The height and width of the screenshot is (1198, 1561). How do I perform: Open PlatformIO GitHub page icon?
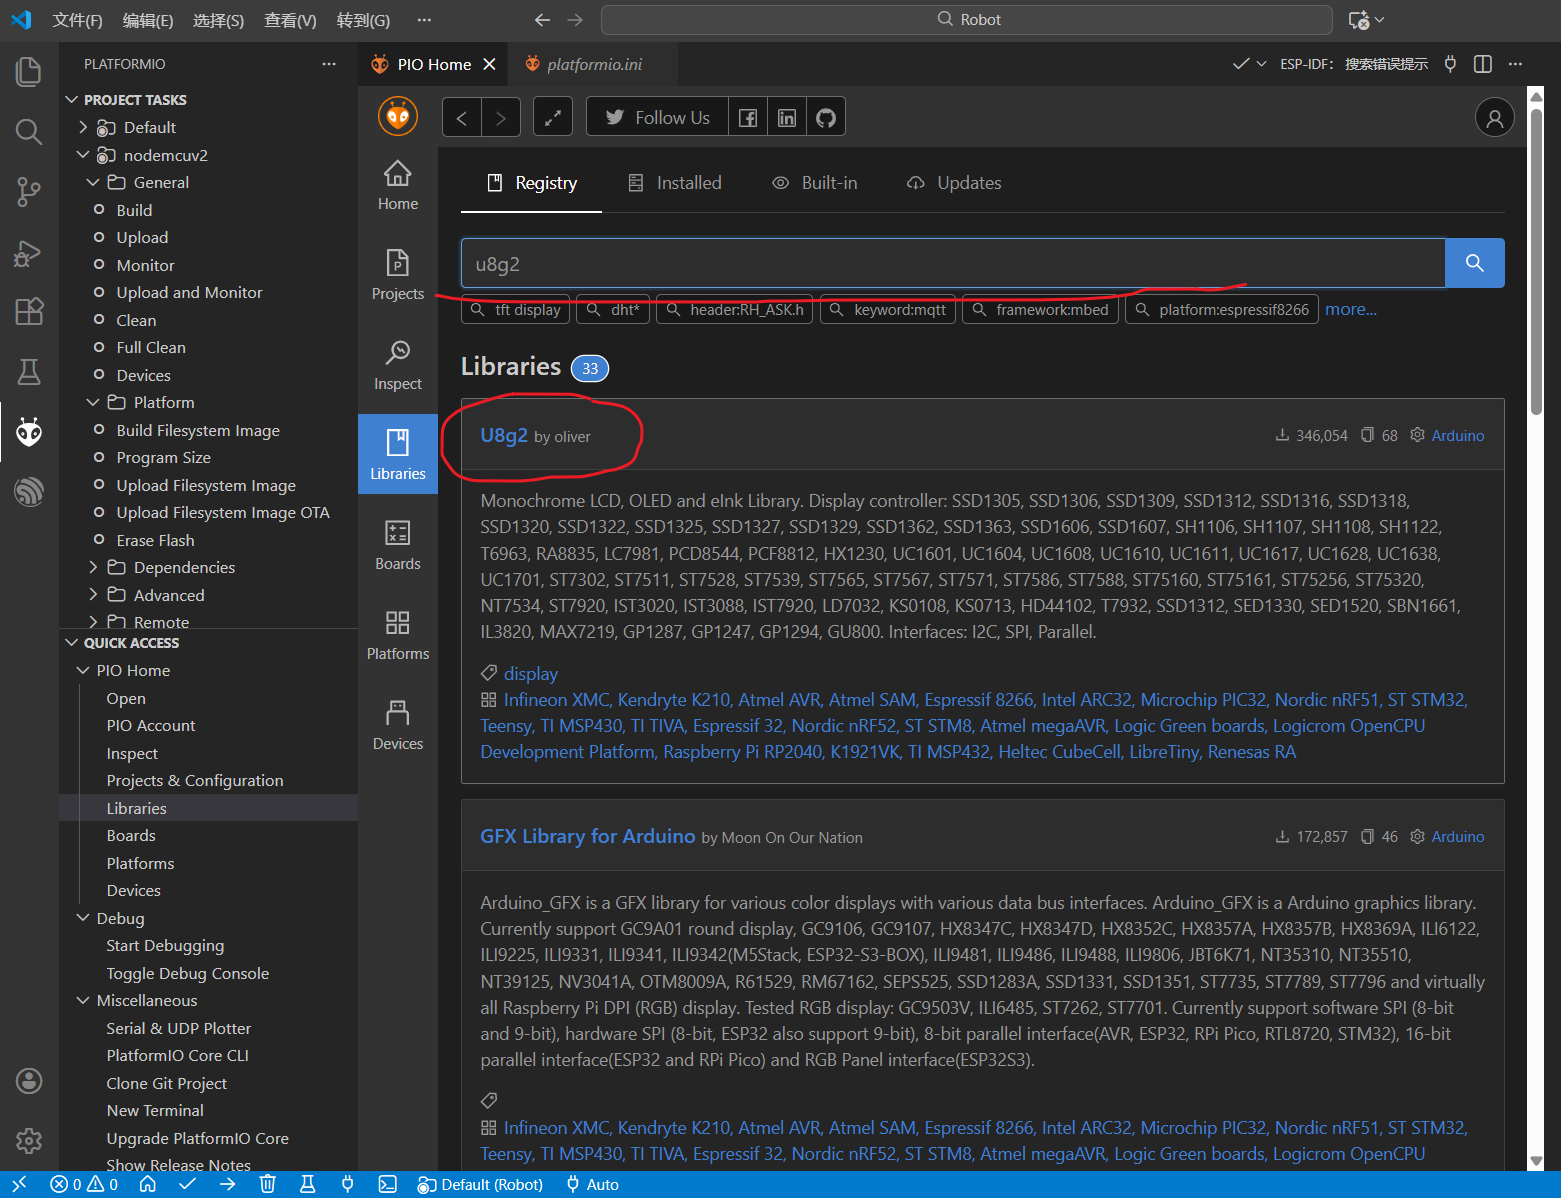(x=826, y=118)
